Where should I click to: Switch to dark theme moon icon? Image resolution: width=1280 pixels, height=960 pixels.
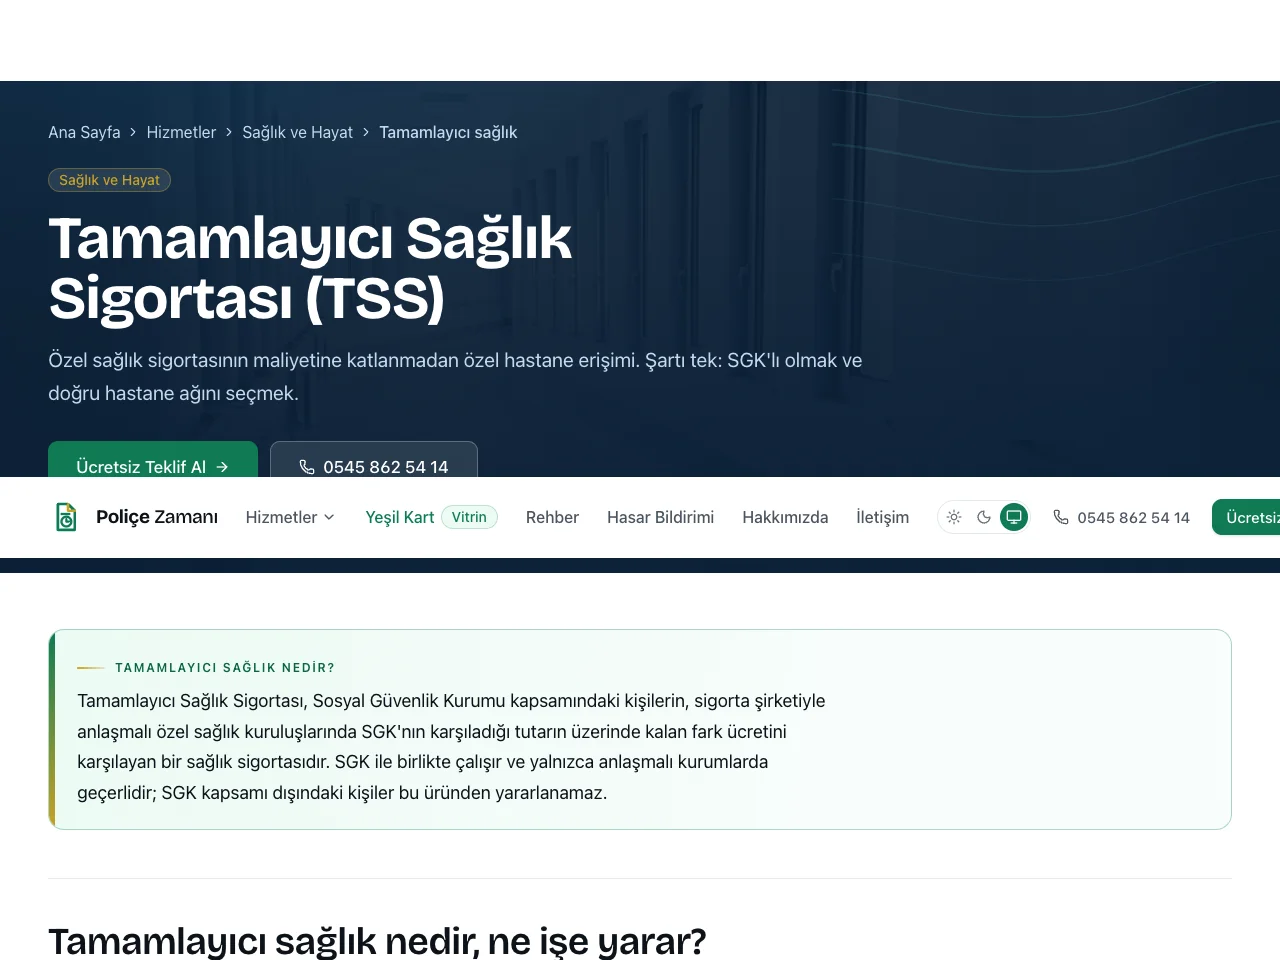[x=984, y=517]
